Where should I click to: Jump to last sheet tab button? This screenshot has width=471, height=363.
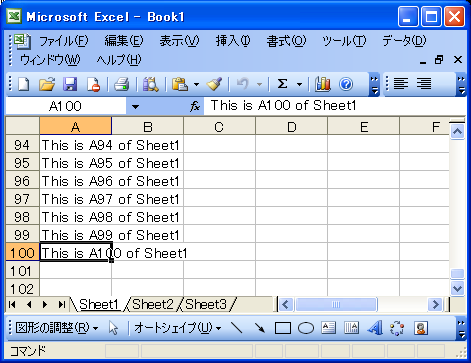click(x=61, y=305)
